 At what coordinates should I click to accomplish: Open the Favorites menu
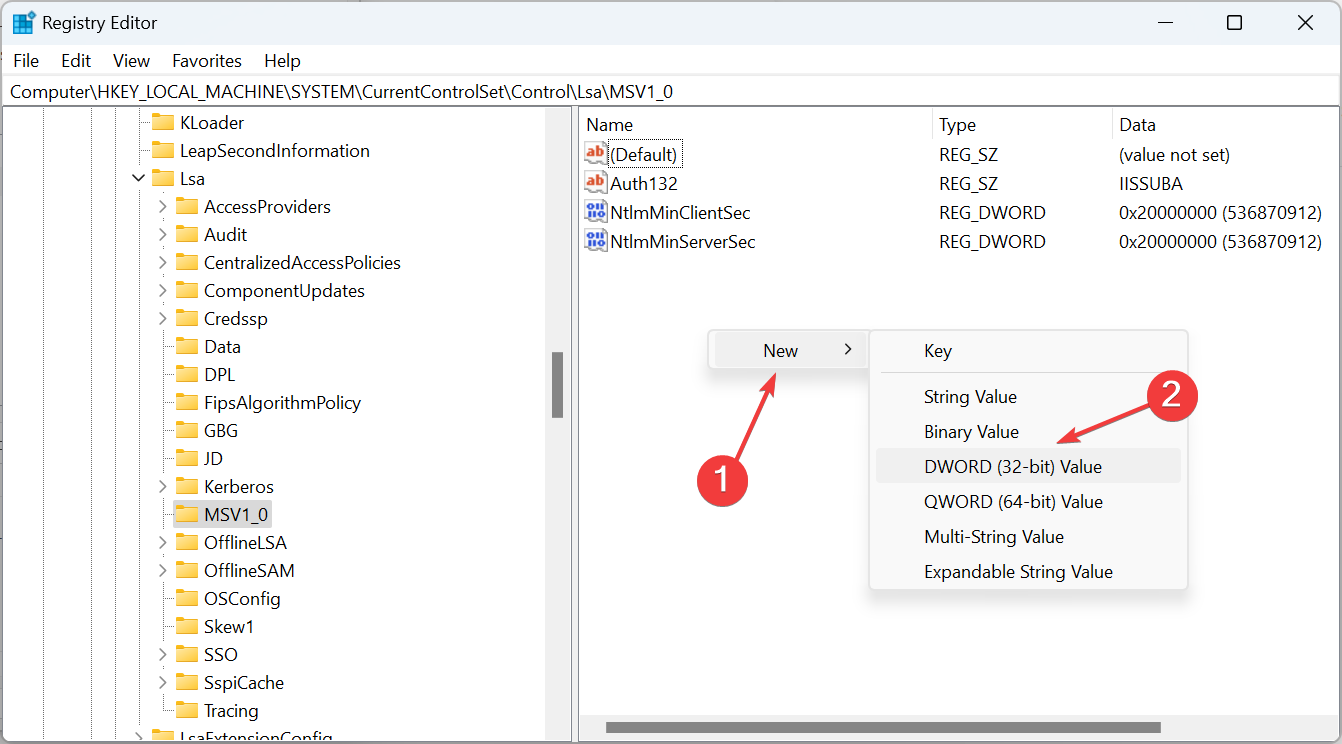207,61
